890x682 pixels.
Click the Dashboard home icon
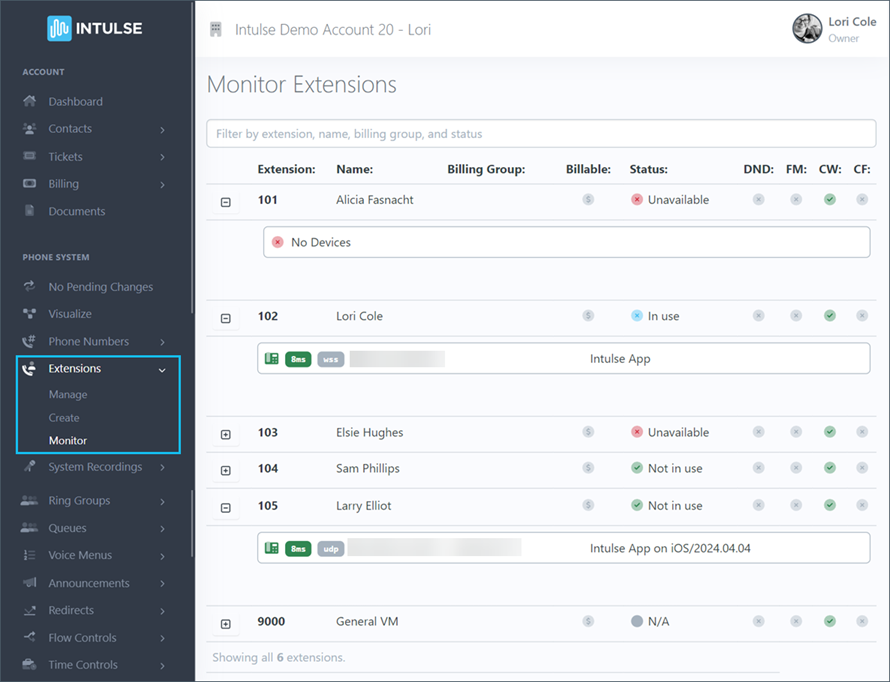pyautogui.click(x=30, y=101)
